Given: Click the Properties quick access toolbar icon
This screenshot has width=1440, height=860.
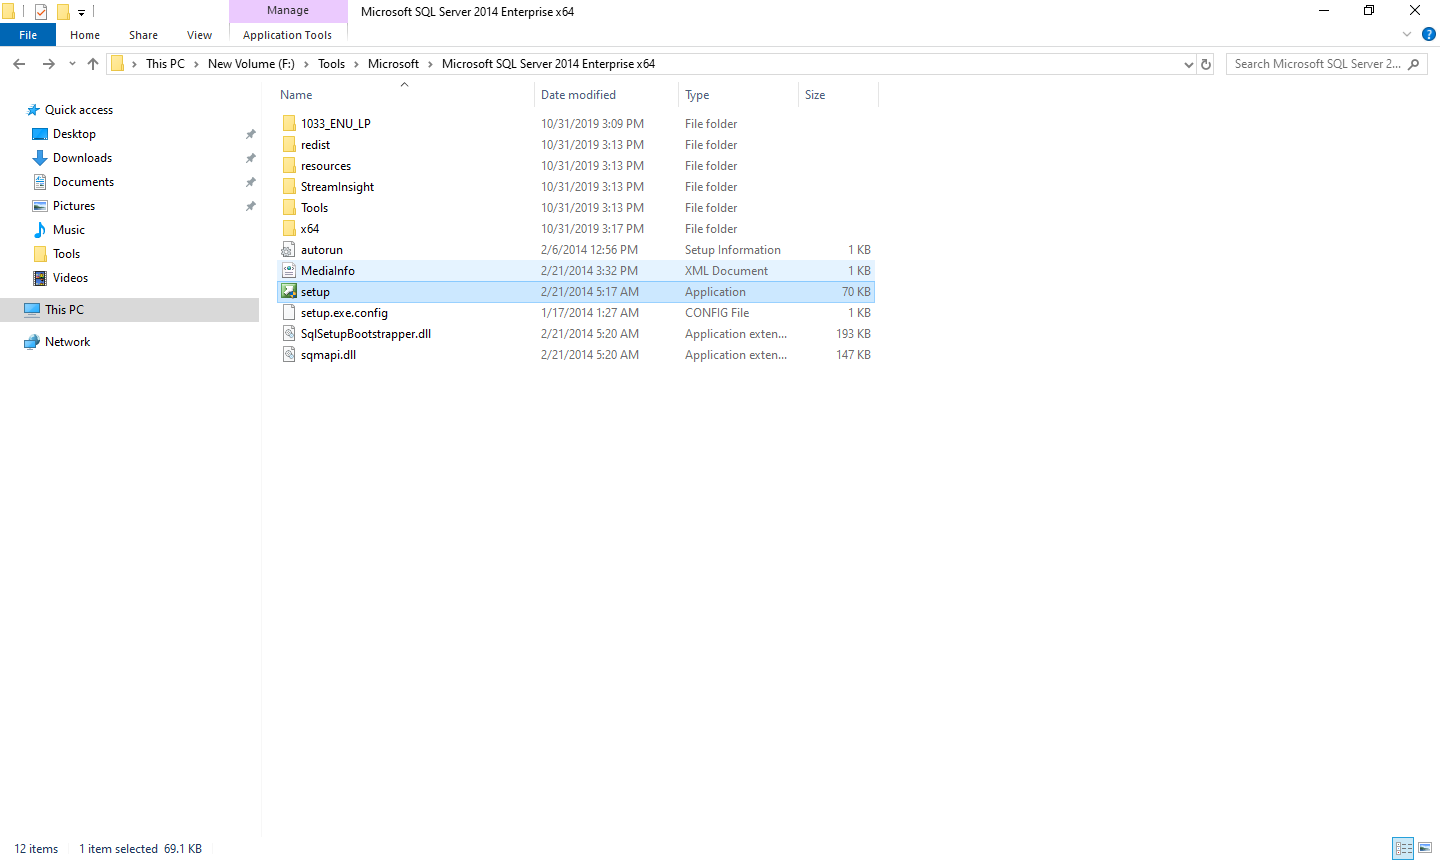Looking at the screenshot, I should pyautogui.click(x=41, y=12).
